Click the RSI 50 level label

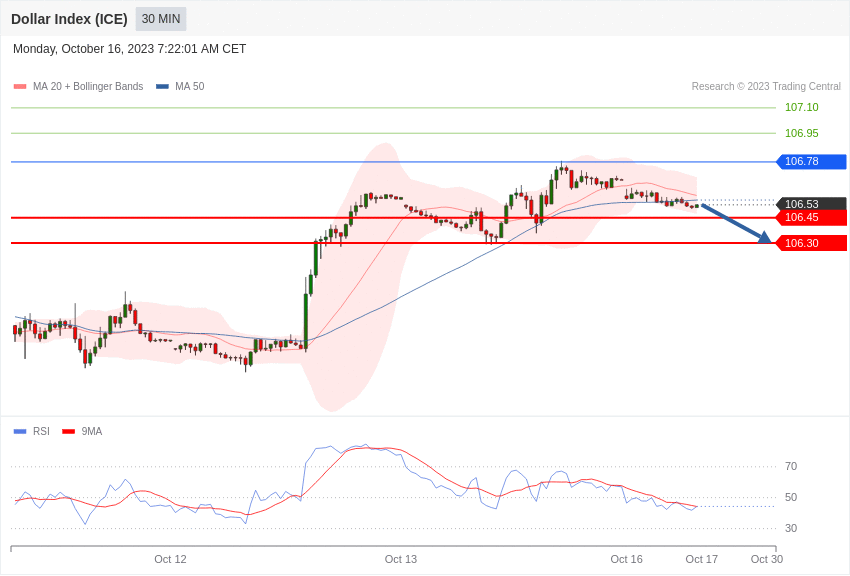pyautogui.click(x=791, y=497)
